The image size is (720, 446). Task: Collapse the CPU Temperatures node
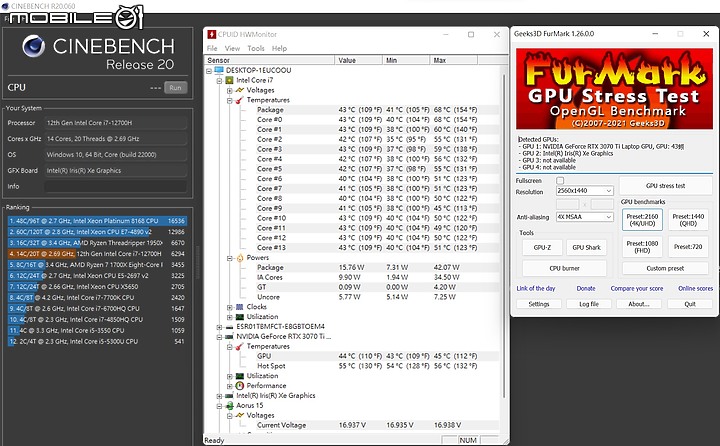pos(230,101)
